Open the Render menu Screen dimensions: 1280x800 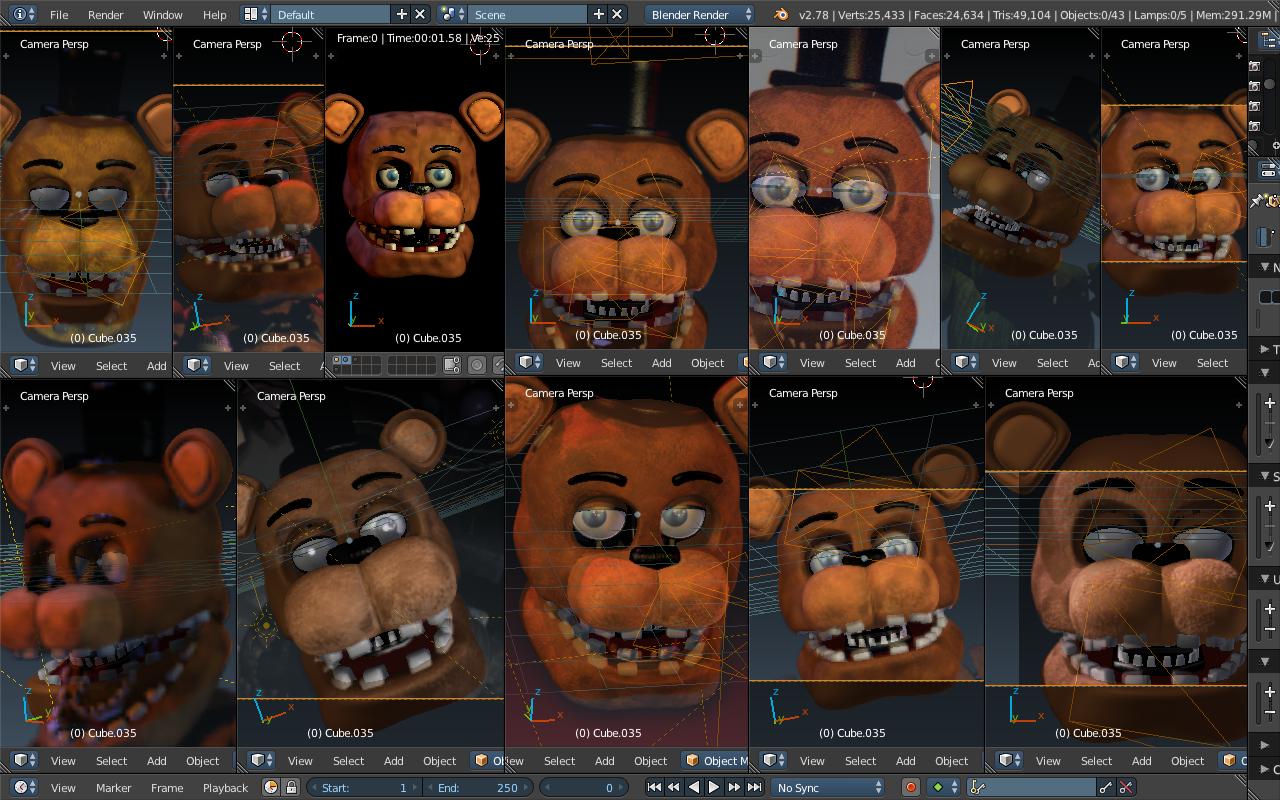(105, 15)
